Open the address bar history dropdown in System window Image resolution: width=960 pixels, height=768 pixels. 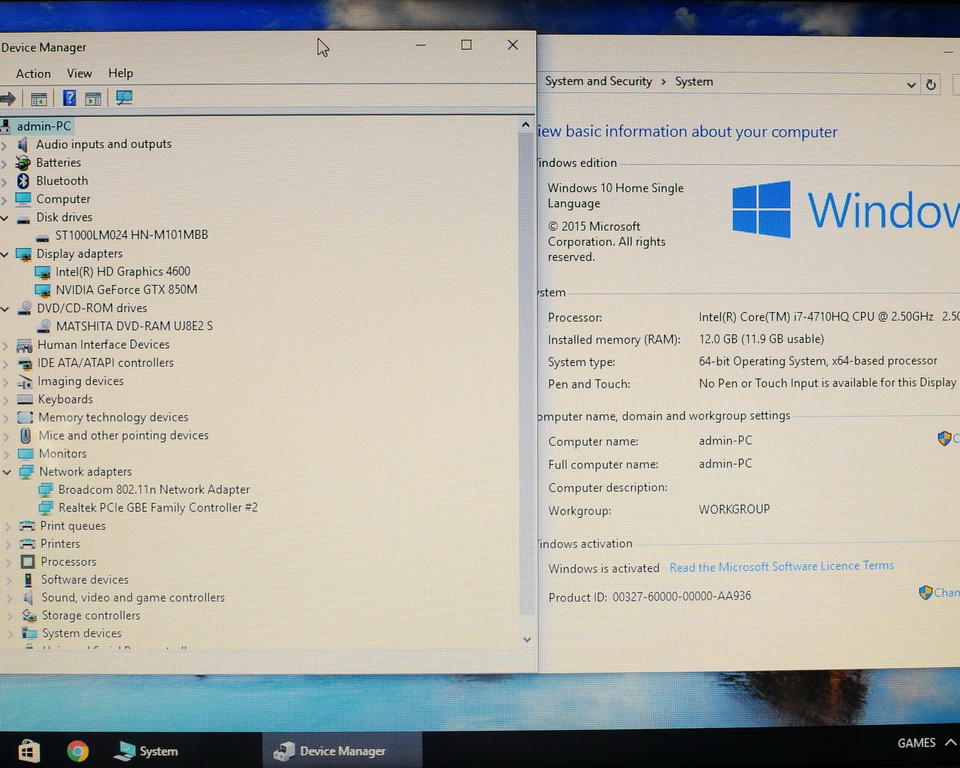911,85
